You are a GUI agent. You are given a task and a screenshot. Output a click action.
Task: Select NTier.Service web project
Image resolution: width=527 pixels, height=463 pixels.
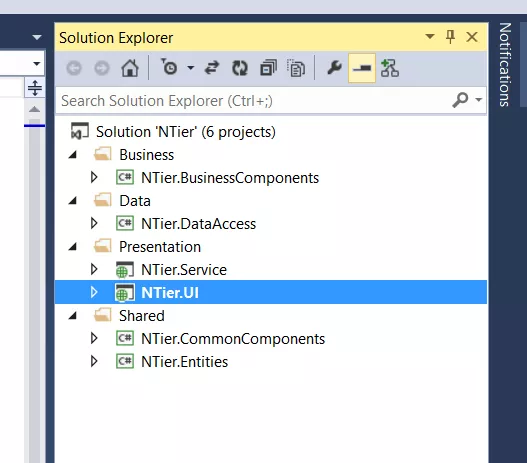pyautogui.click(x=184, y=270)
